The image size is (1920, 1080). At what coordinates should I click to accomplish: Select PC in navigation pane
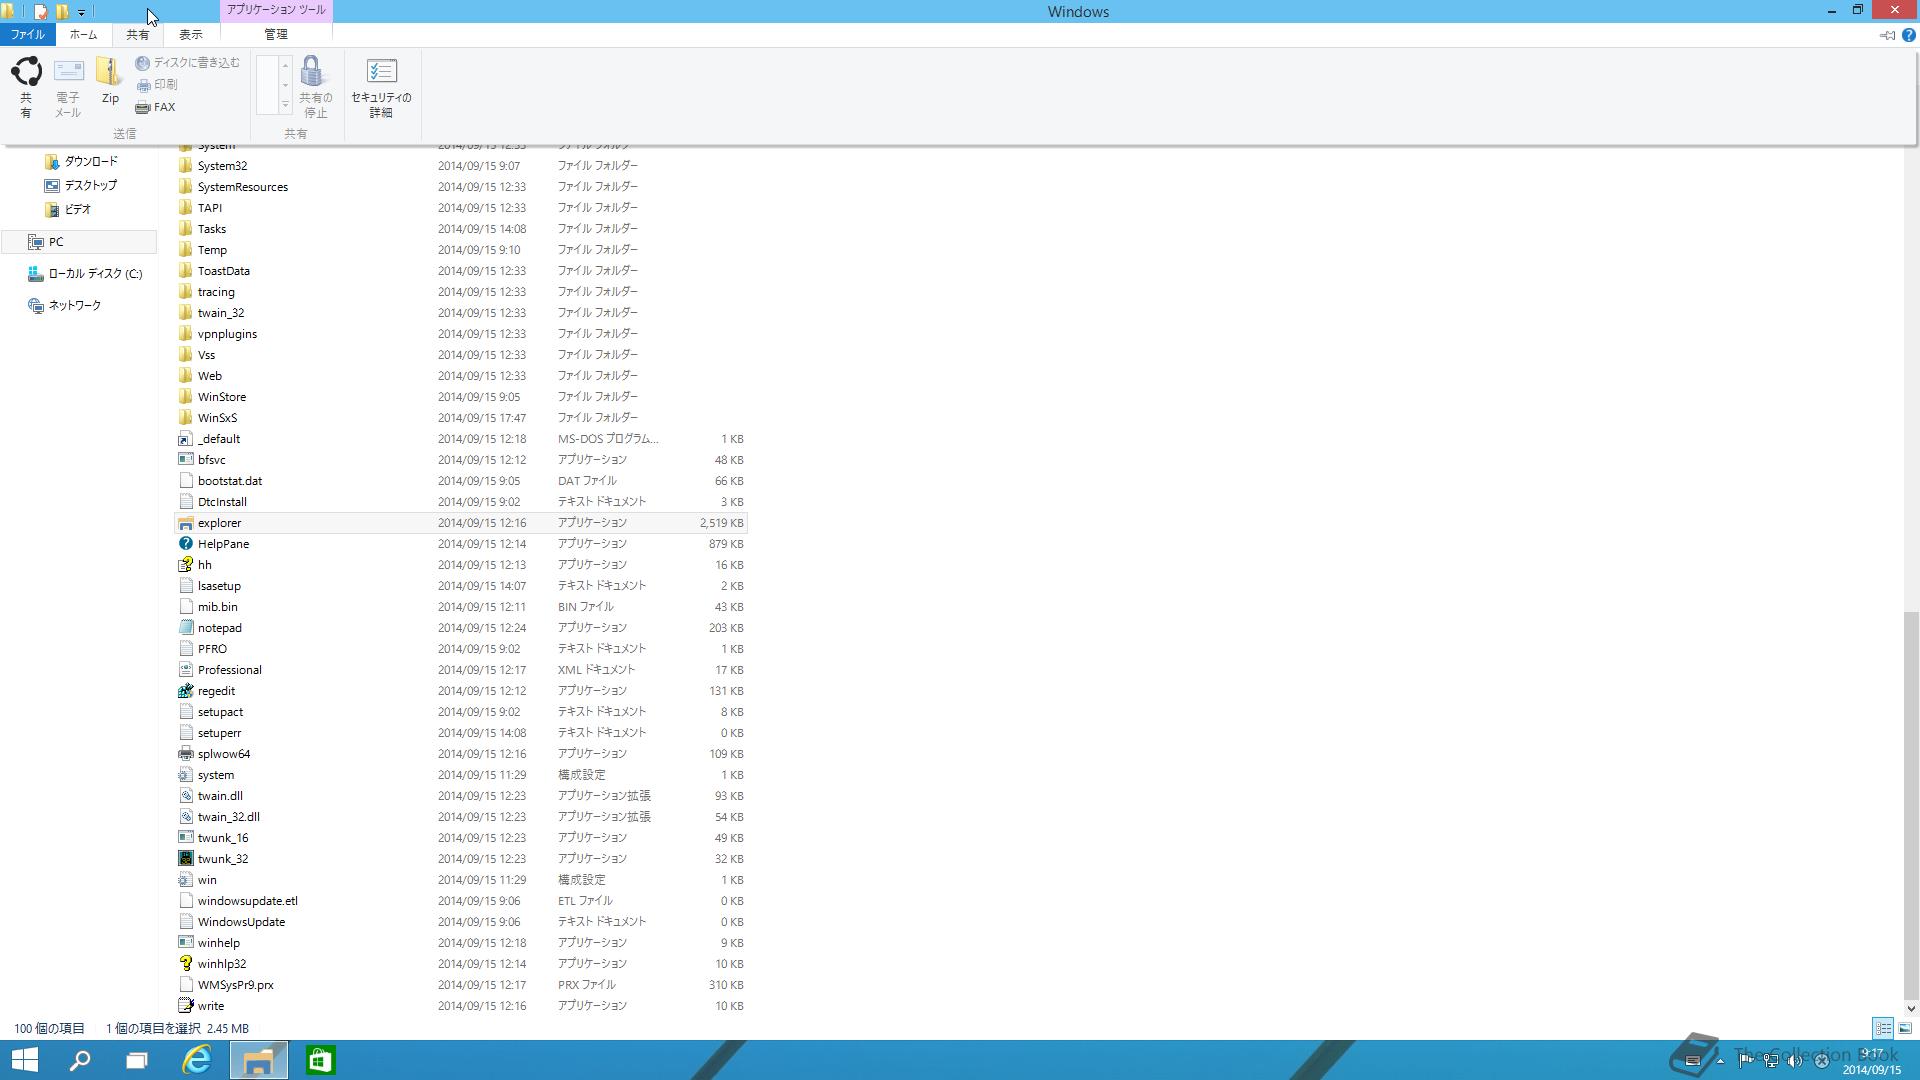[80, 242]
